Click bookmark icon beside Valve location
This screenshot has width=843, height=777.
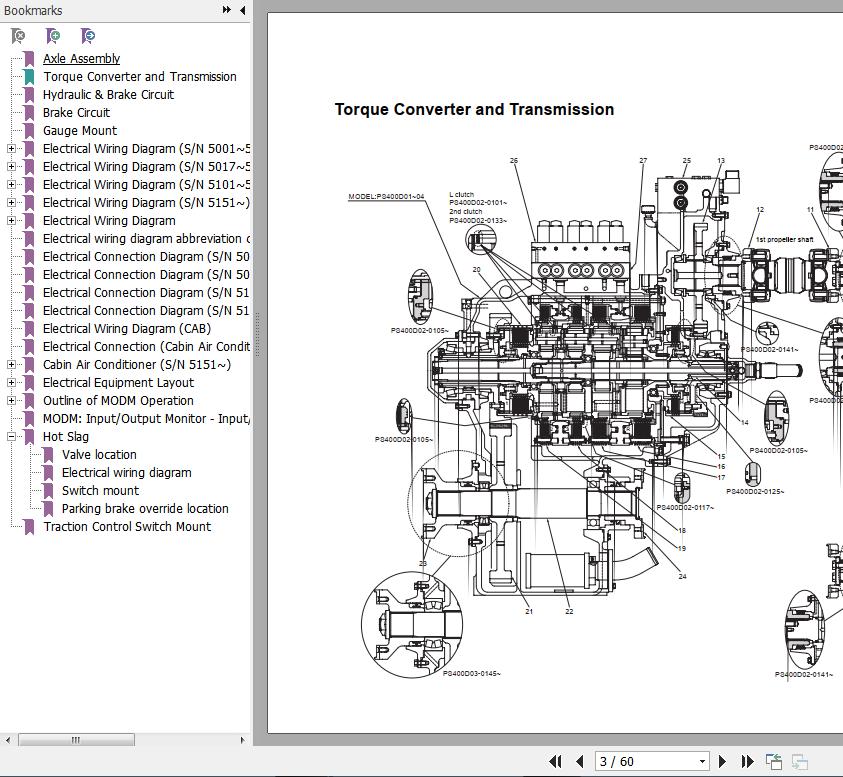pos(48,455)
